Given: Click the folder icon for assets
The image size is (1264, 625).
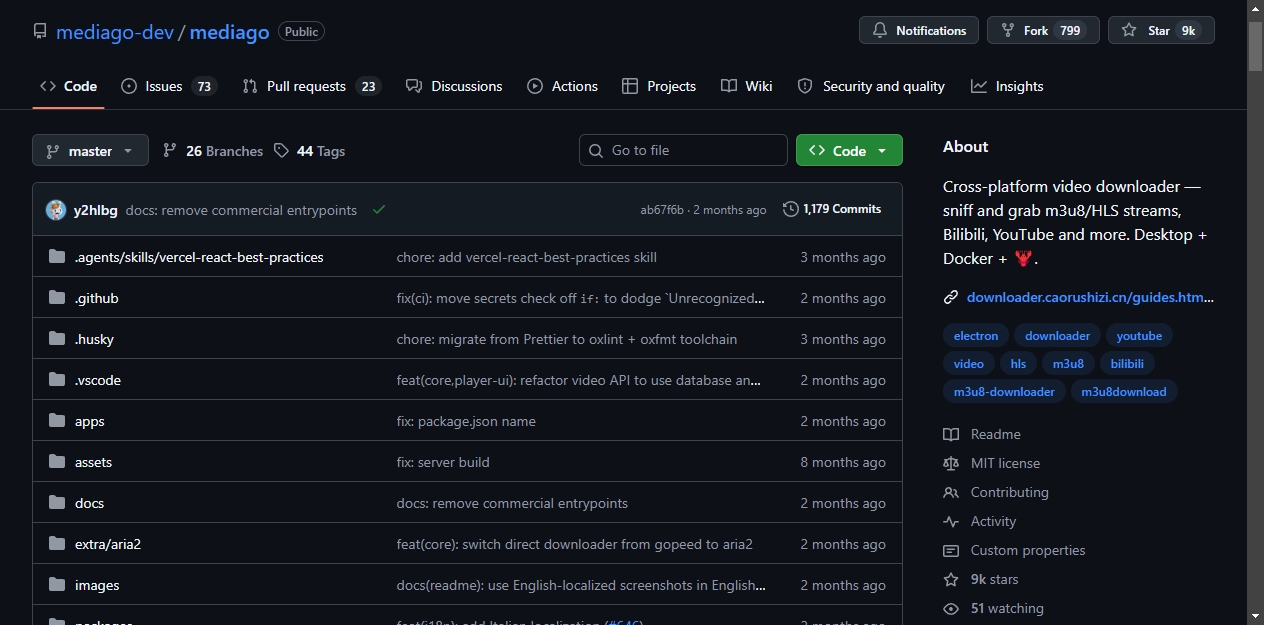Looking at the screenshot, I should 57,462.
